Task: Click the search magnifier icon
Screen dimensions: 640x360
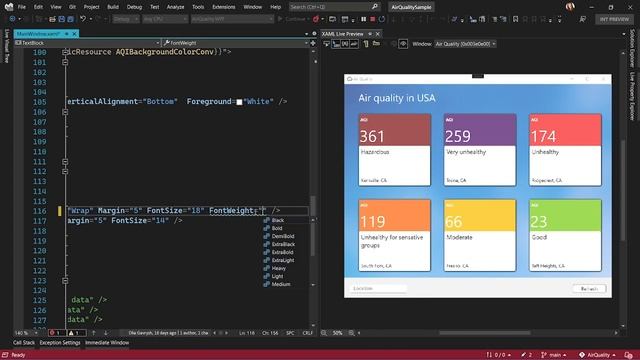Action: point(375,7)
